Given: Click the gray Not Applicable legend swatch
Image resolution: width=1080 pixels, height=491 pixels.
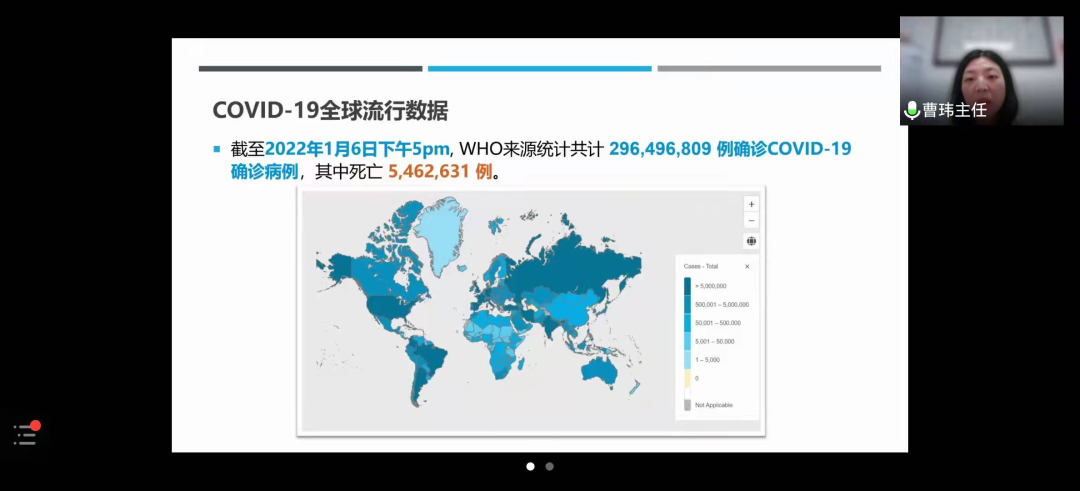Looking at the screenshot, I should click(687, 405).
